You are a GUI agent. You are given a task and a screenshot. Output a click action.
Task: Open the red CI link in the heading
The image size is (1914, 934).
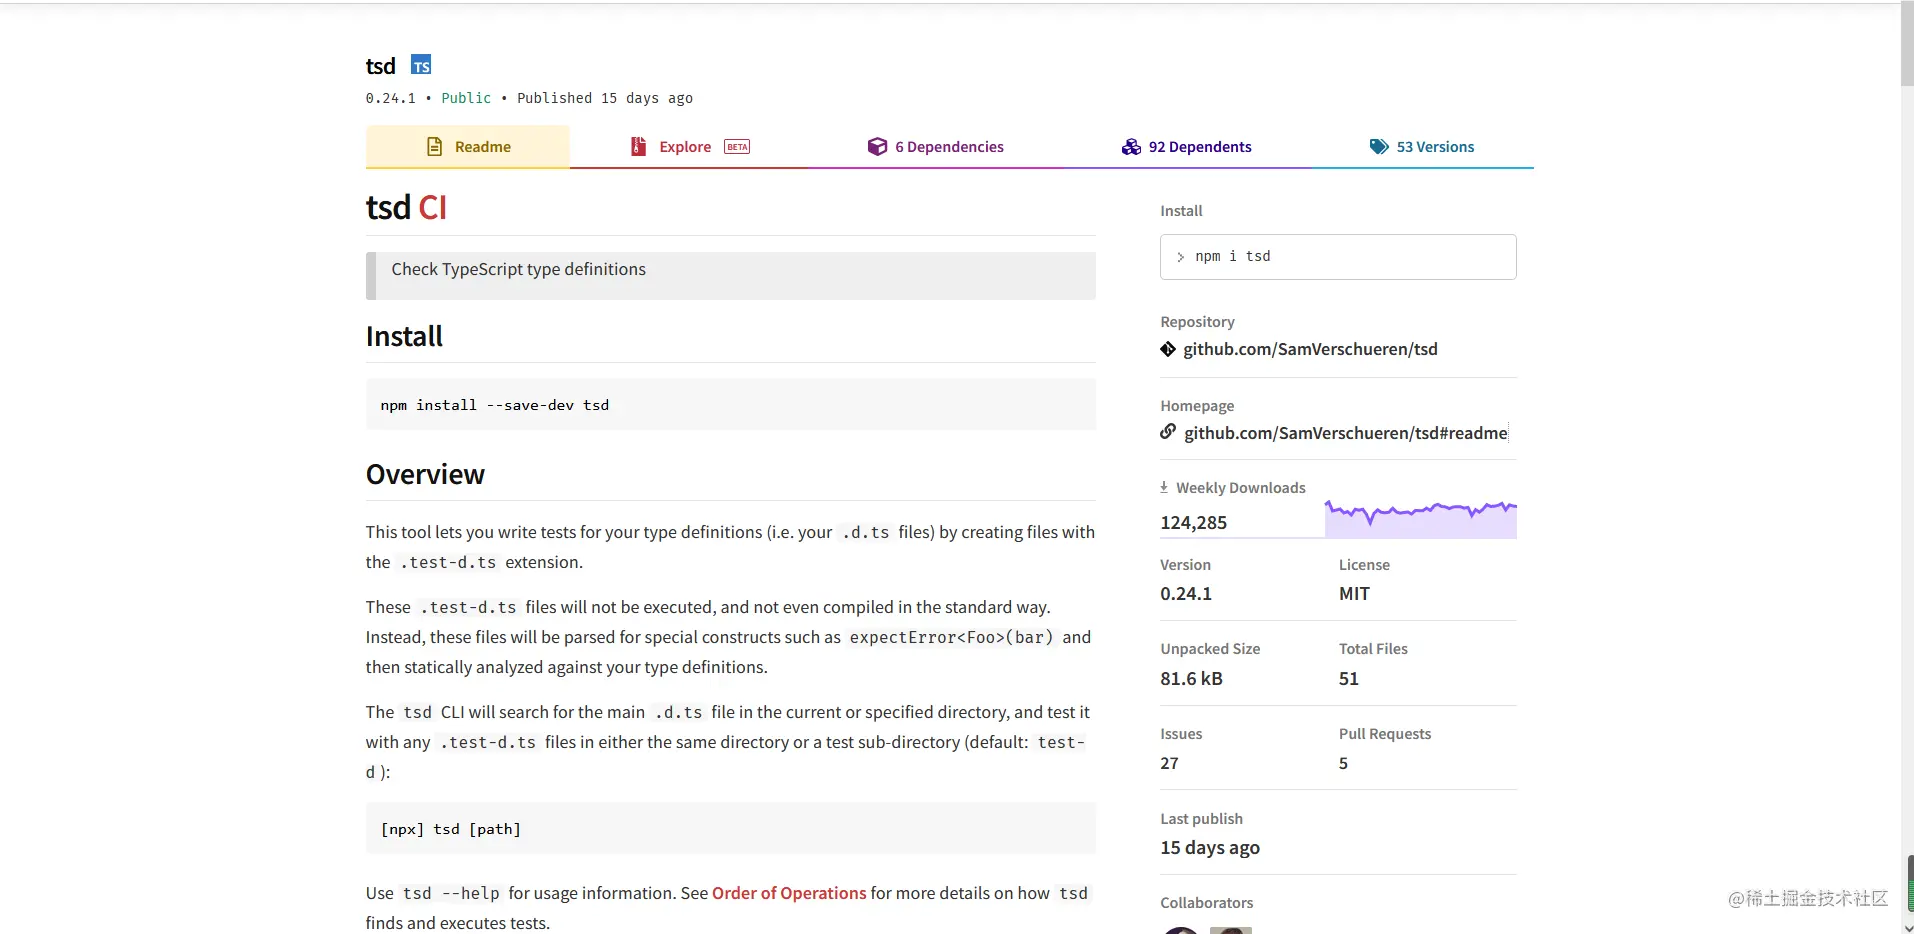click(x=432, y=207)
